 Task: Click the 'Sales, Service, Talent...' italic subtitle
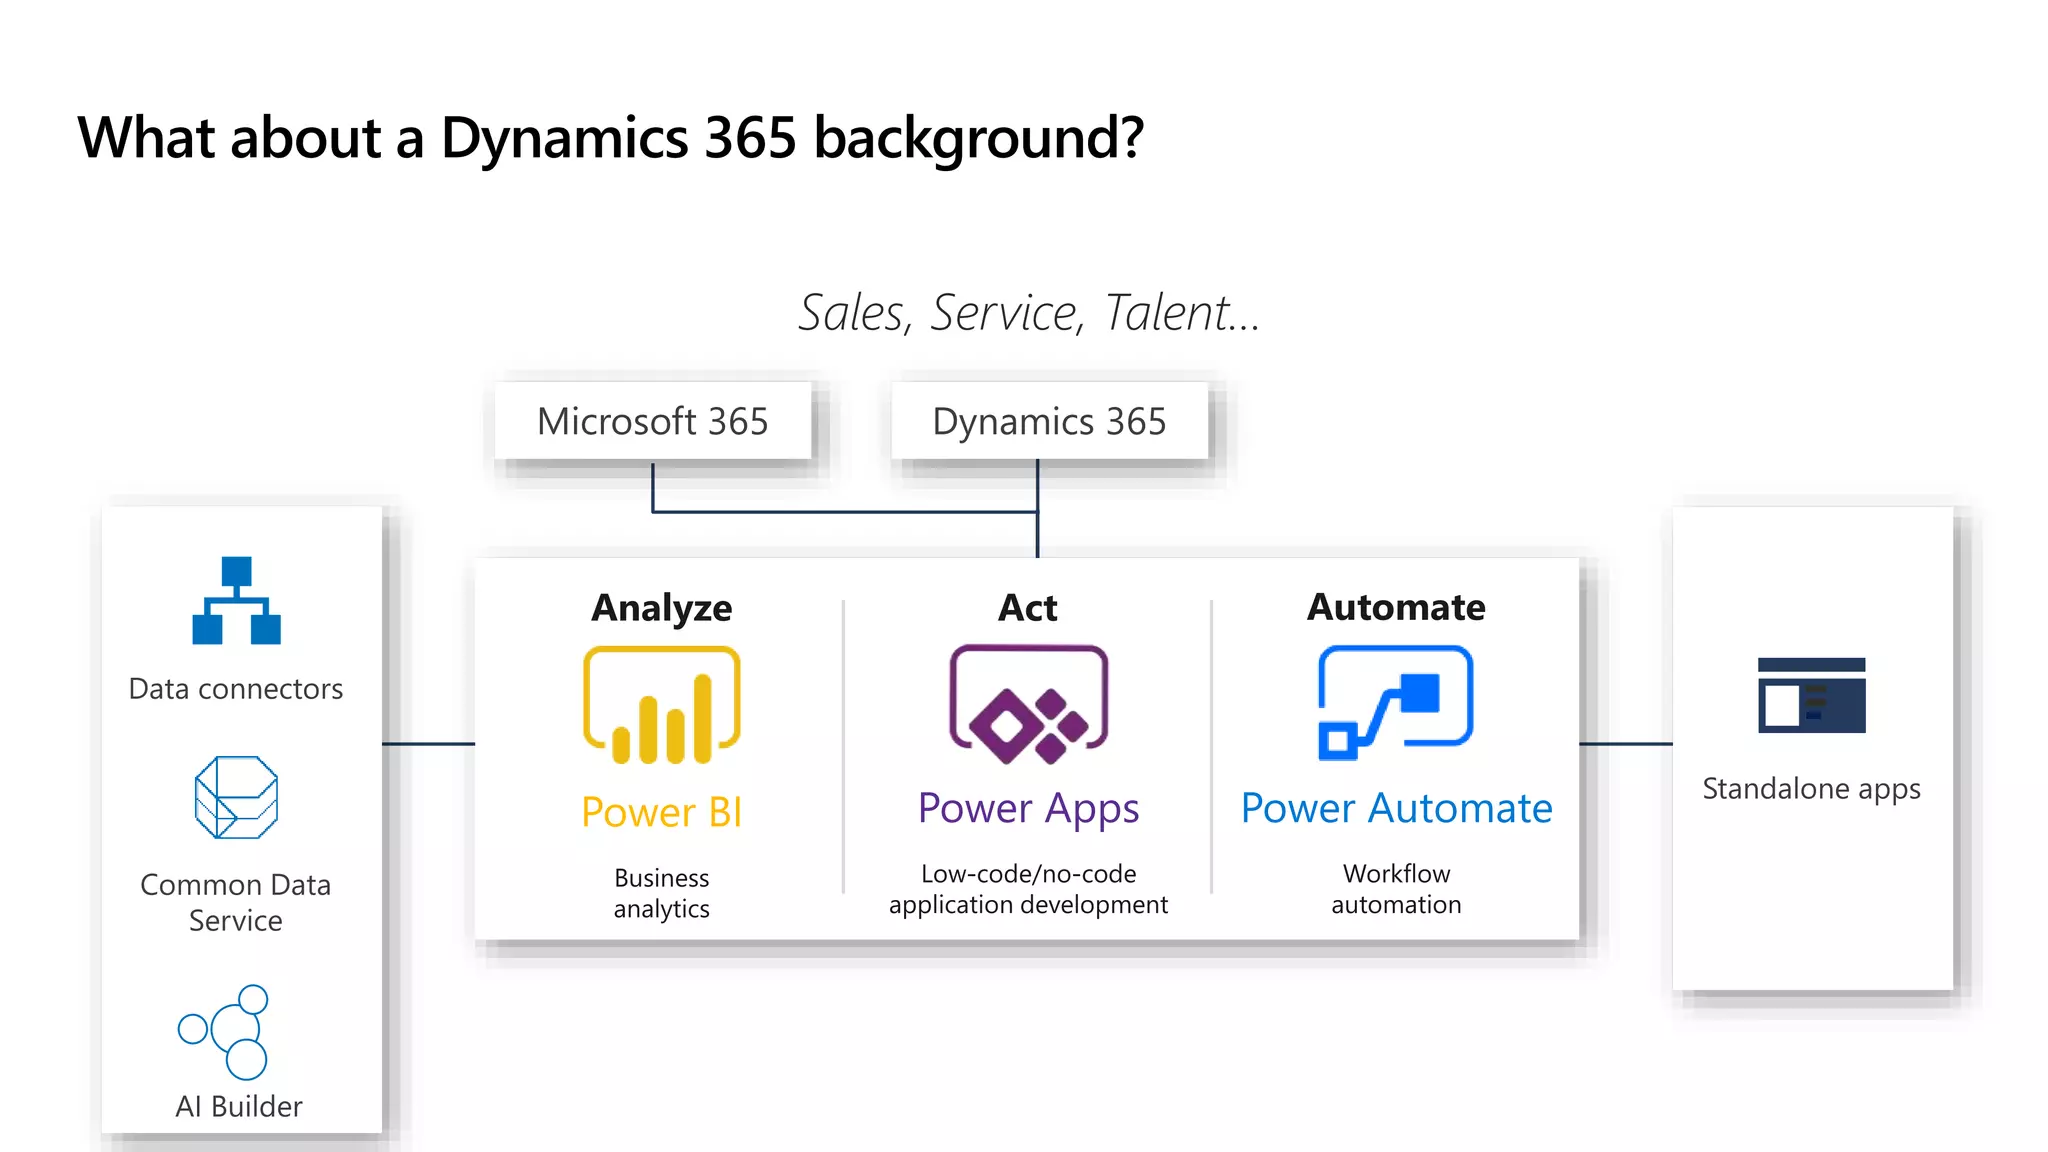tap(1028, 313)
